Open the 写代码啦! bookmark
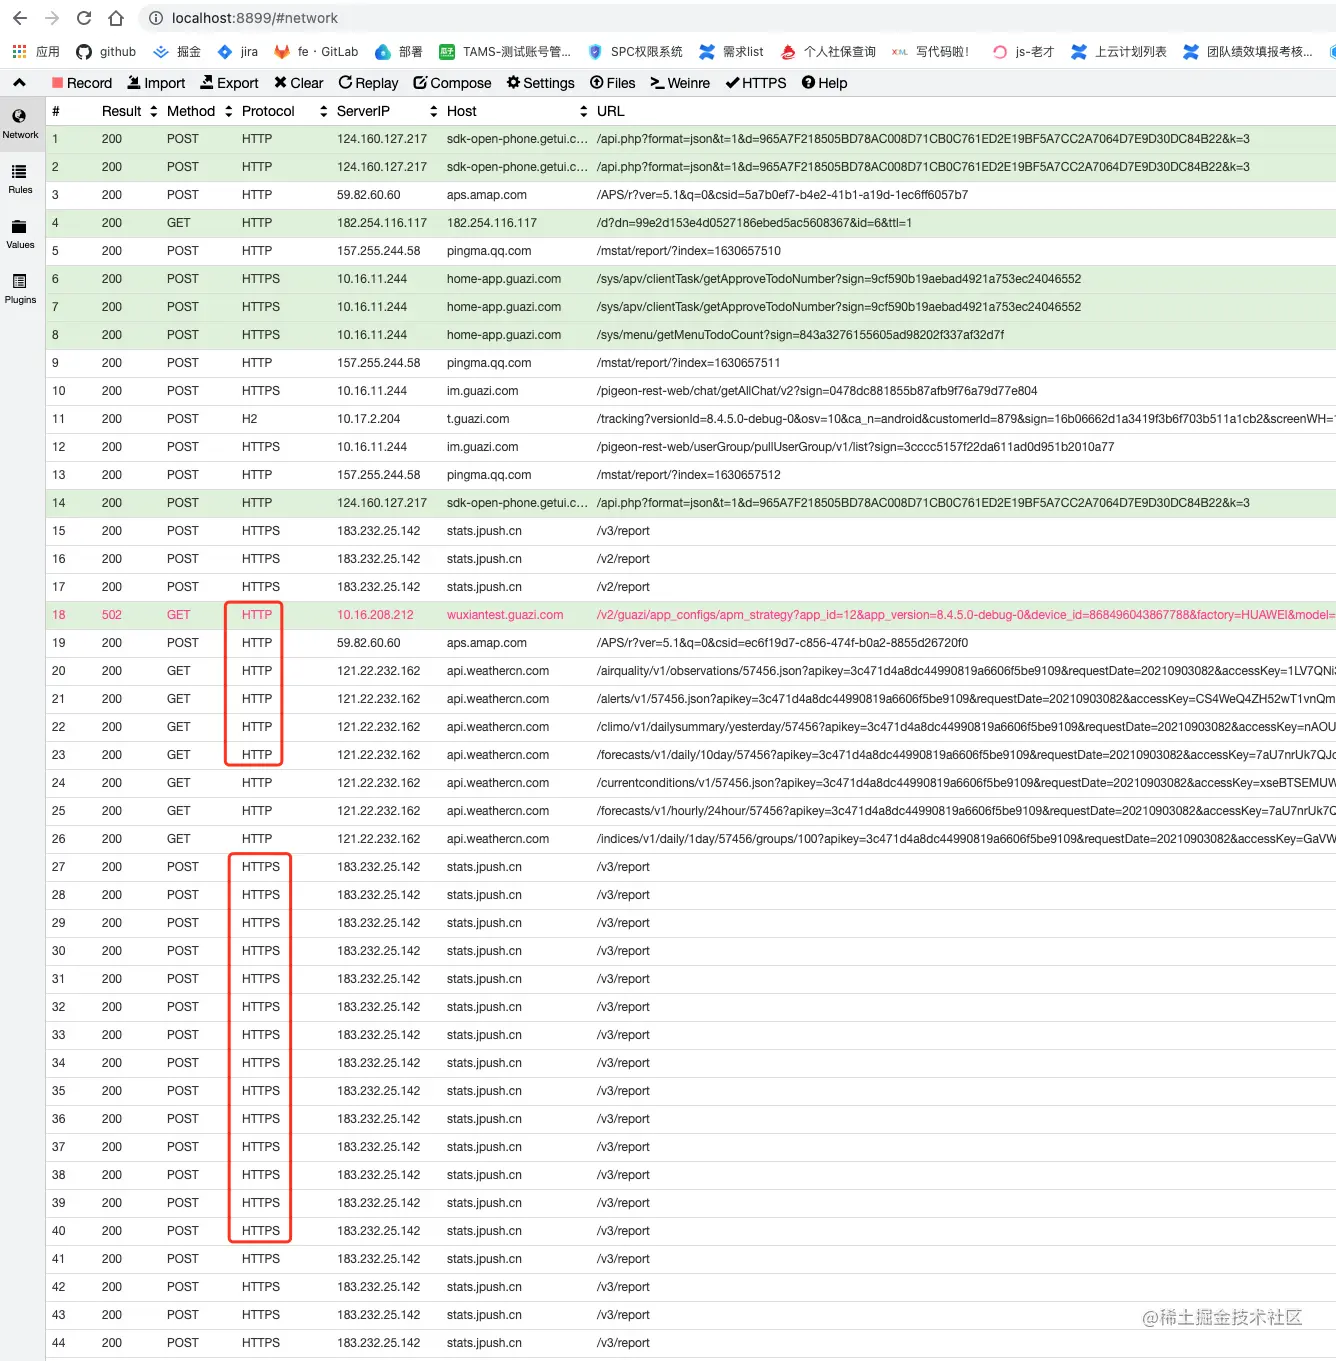 pos(930,52)
